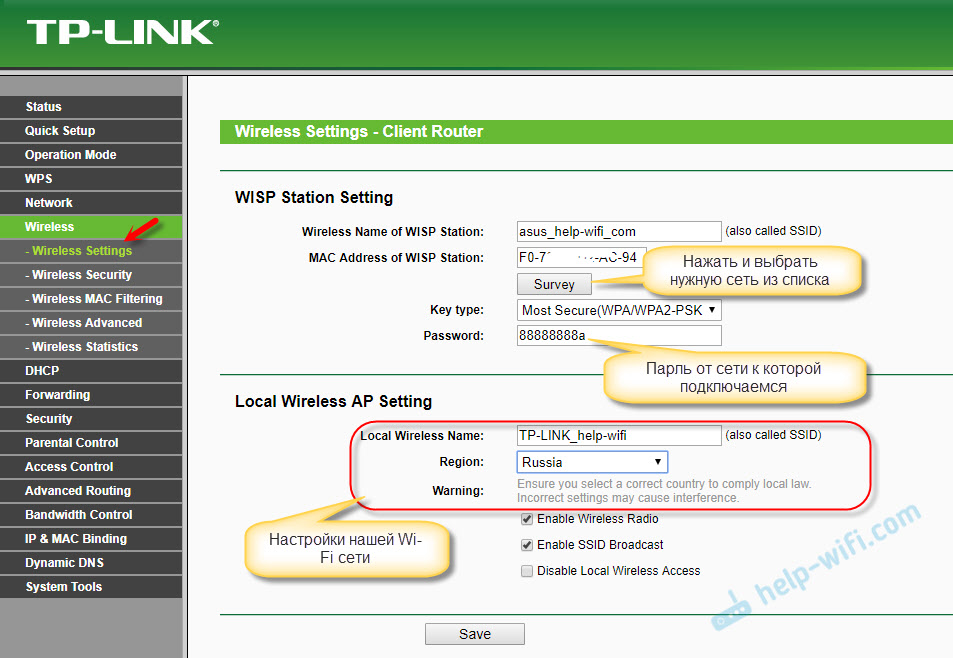Click the Local Wireless Name field
Image resolution: width=953 pixels, height=658 pixels.
point(618,435)
